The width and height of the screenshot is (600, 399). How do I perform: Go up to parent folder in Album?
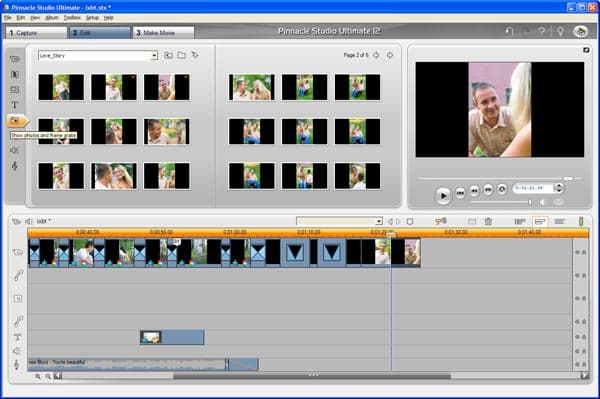(168, 55)
